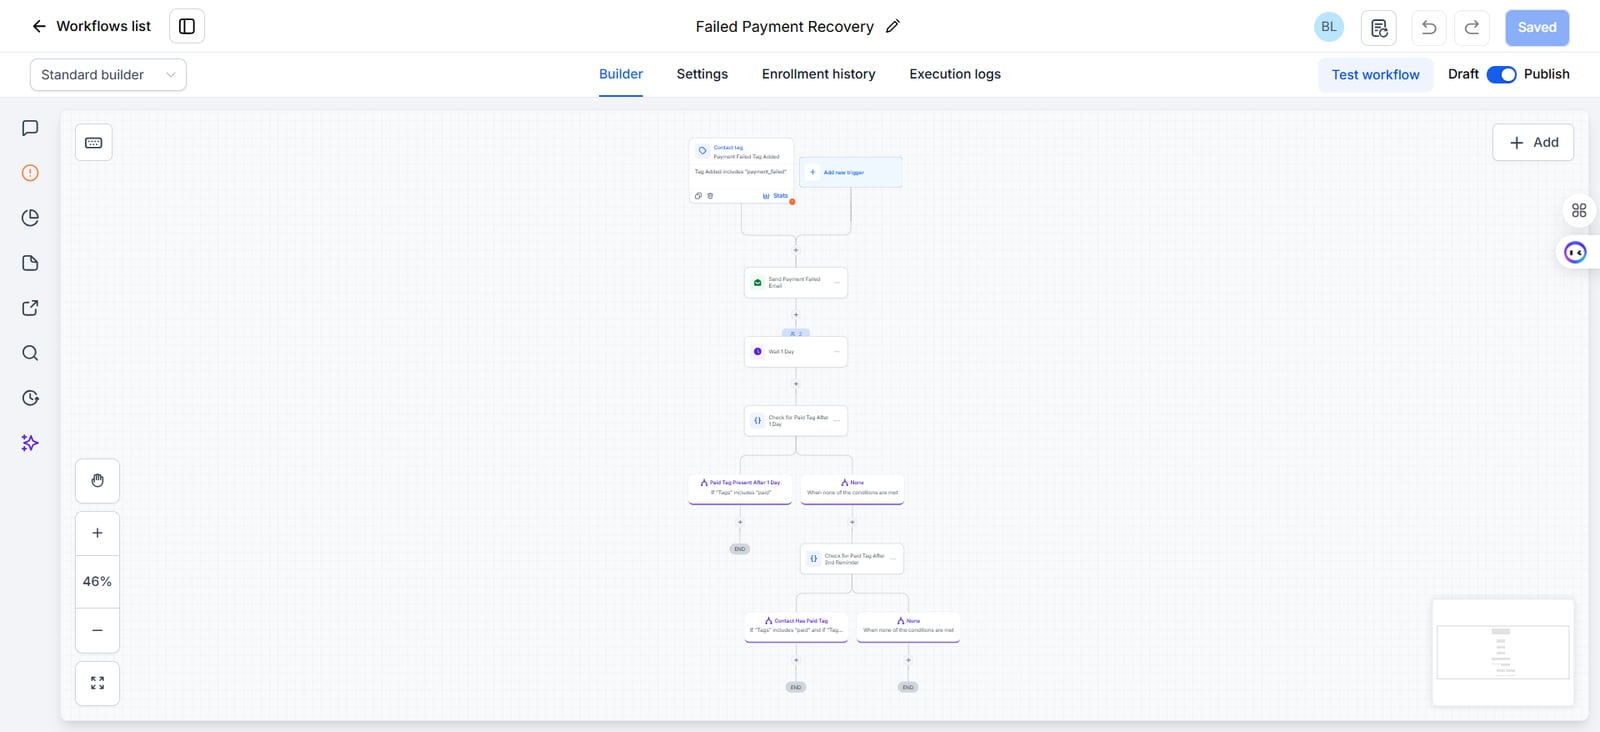
Task: Click the sticky note icon in left sidebar
Action: coord(30,263)
